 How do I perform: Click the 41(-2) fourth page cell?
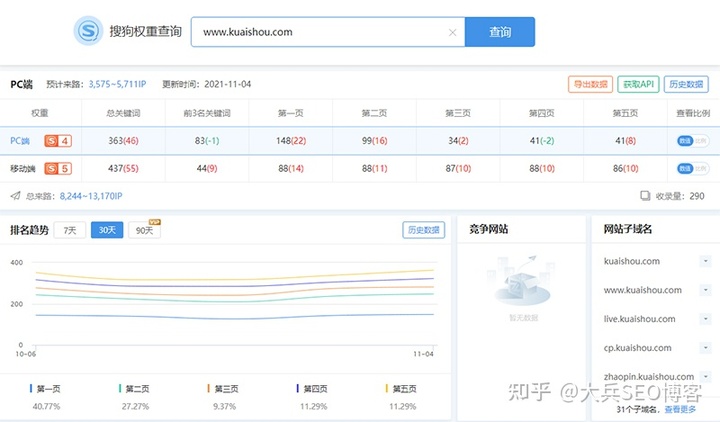(x=542, y=141)
